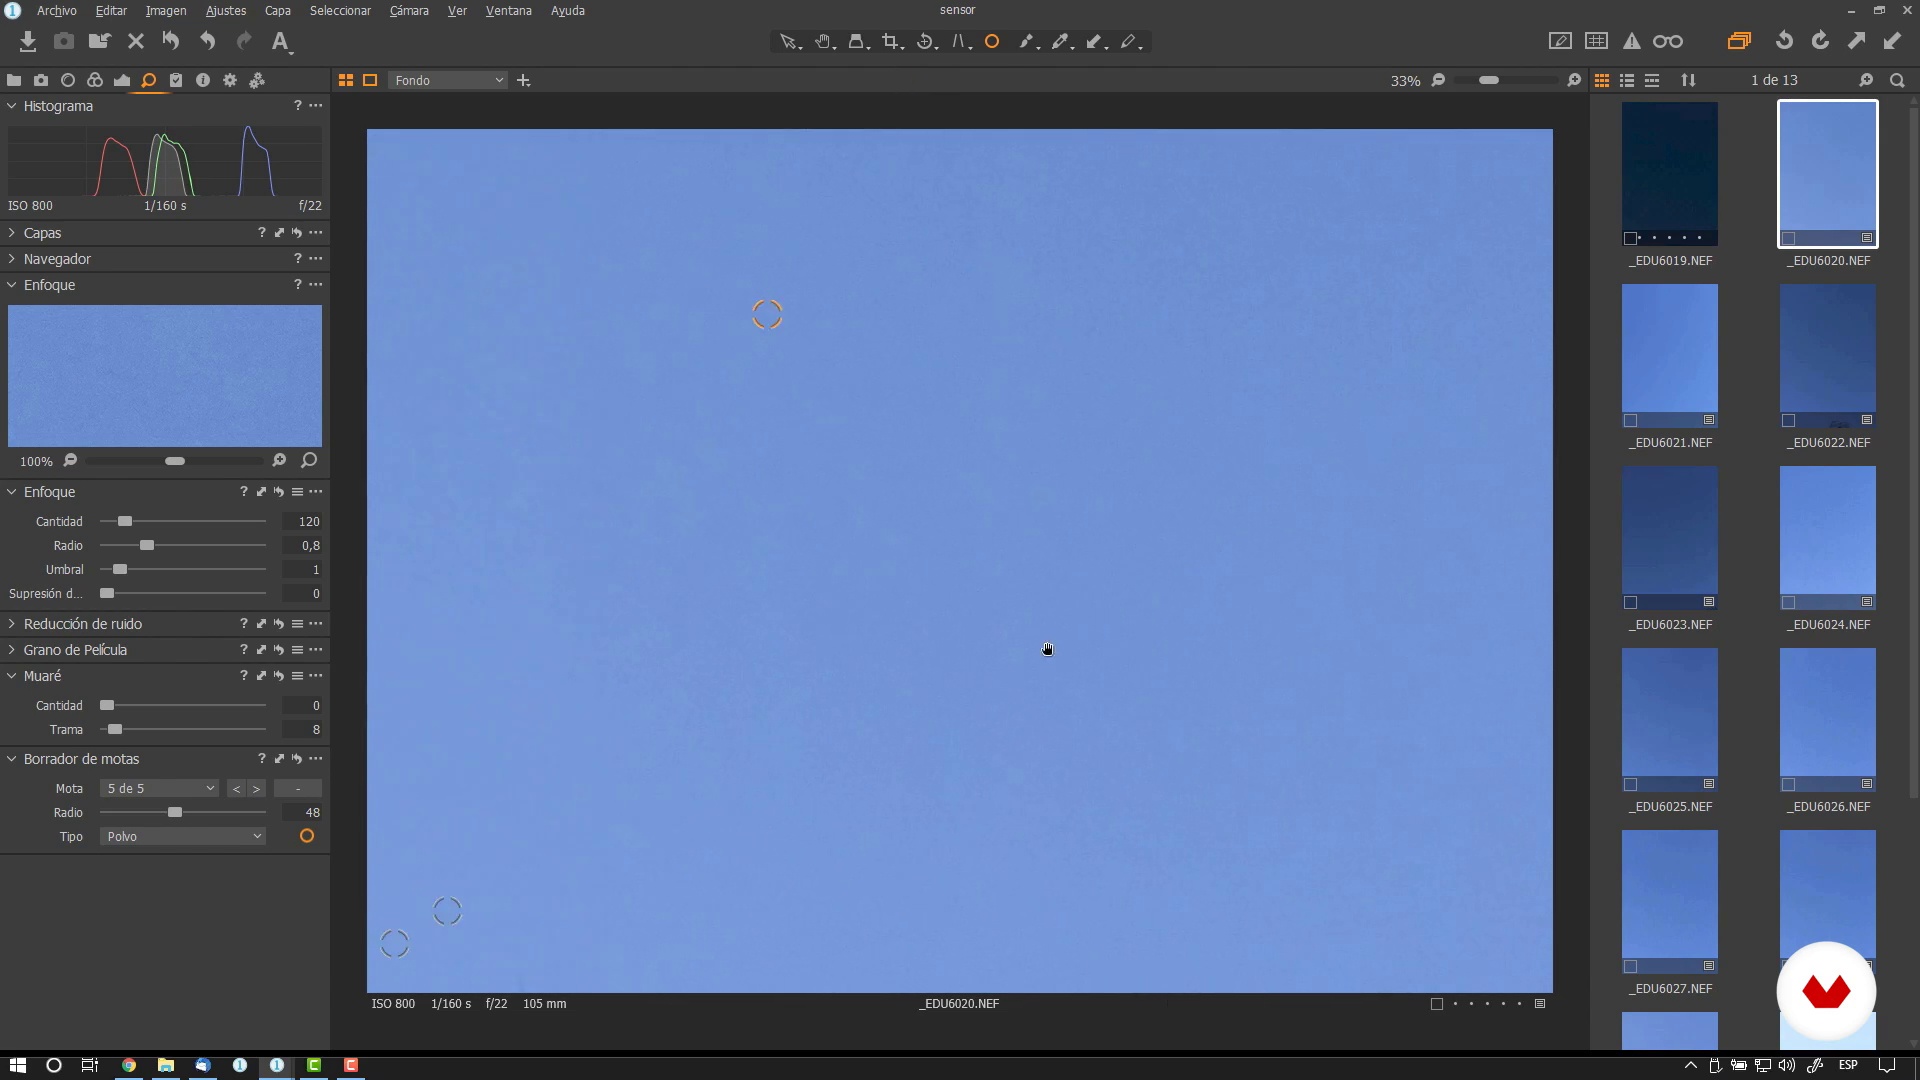Open the Metadata info tool tab icon
Screen dimensions: 1920x1080
point(203,80)
